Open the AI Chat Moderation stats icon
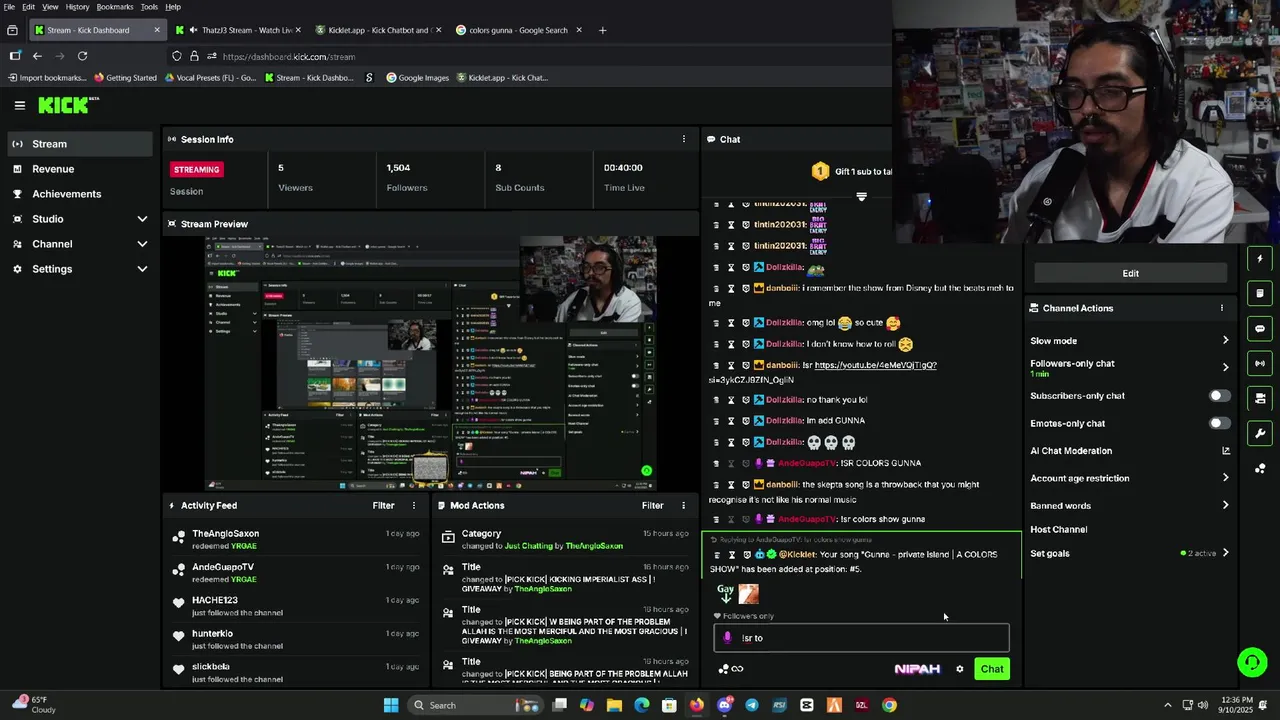 [x=1226, y=451]
